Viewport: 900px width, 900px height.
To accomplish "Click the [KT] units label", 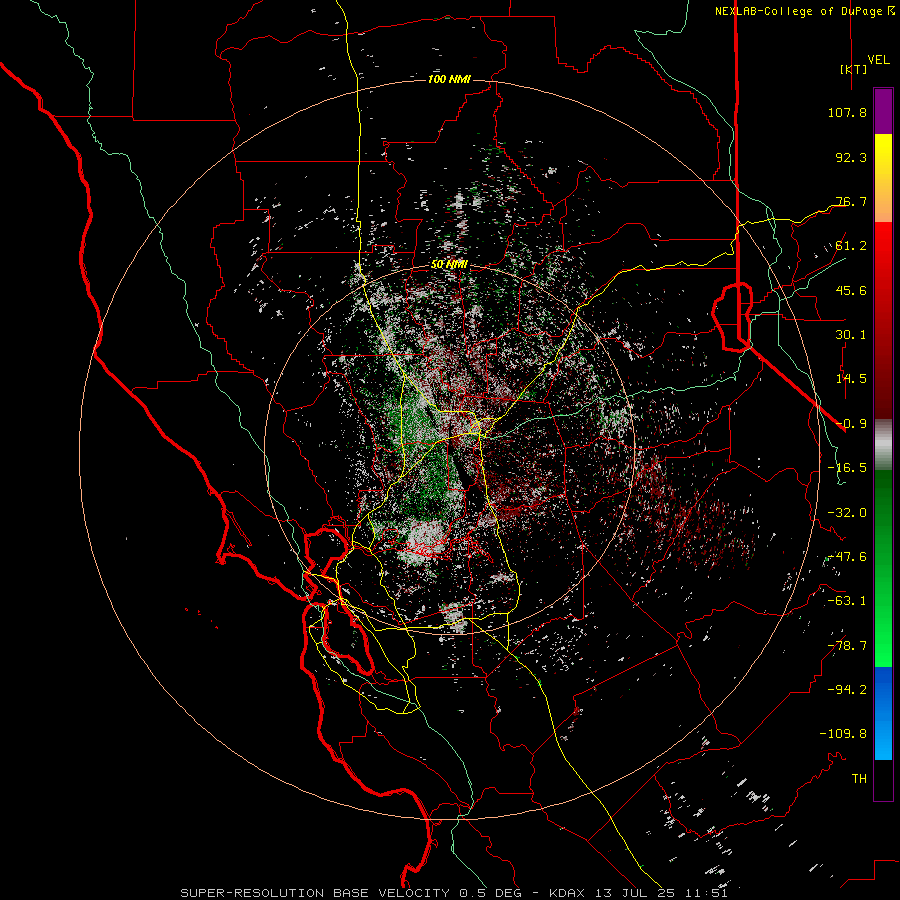I will point(854,69).
